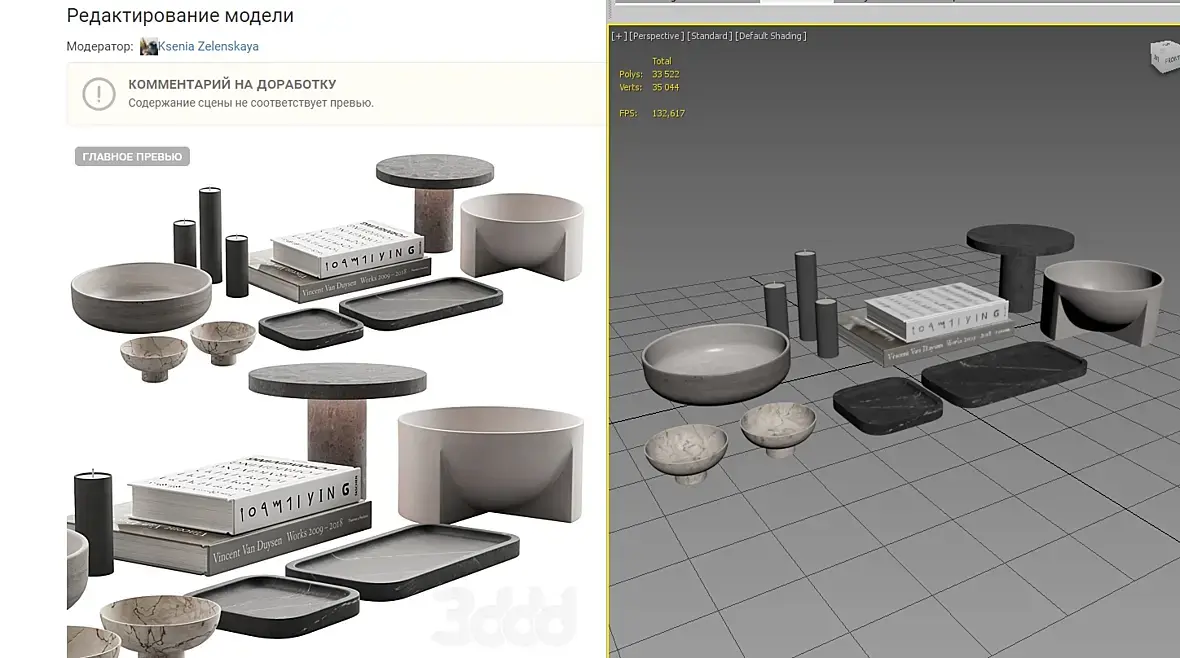Click the Polys value 33 522
Image resolution: width=1180 pixels, height=658 pixels.
click(665, 75)
